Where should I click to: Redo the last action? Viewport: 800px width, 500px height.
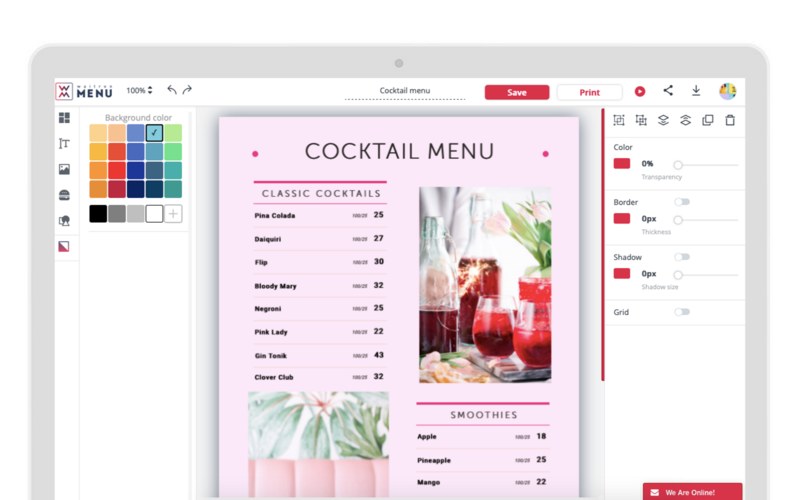(x=187, y=90)
